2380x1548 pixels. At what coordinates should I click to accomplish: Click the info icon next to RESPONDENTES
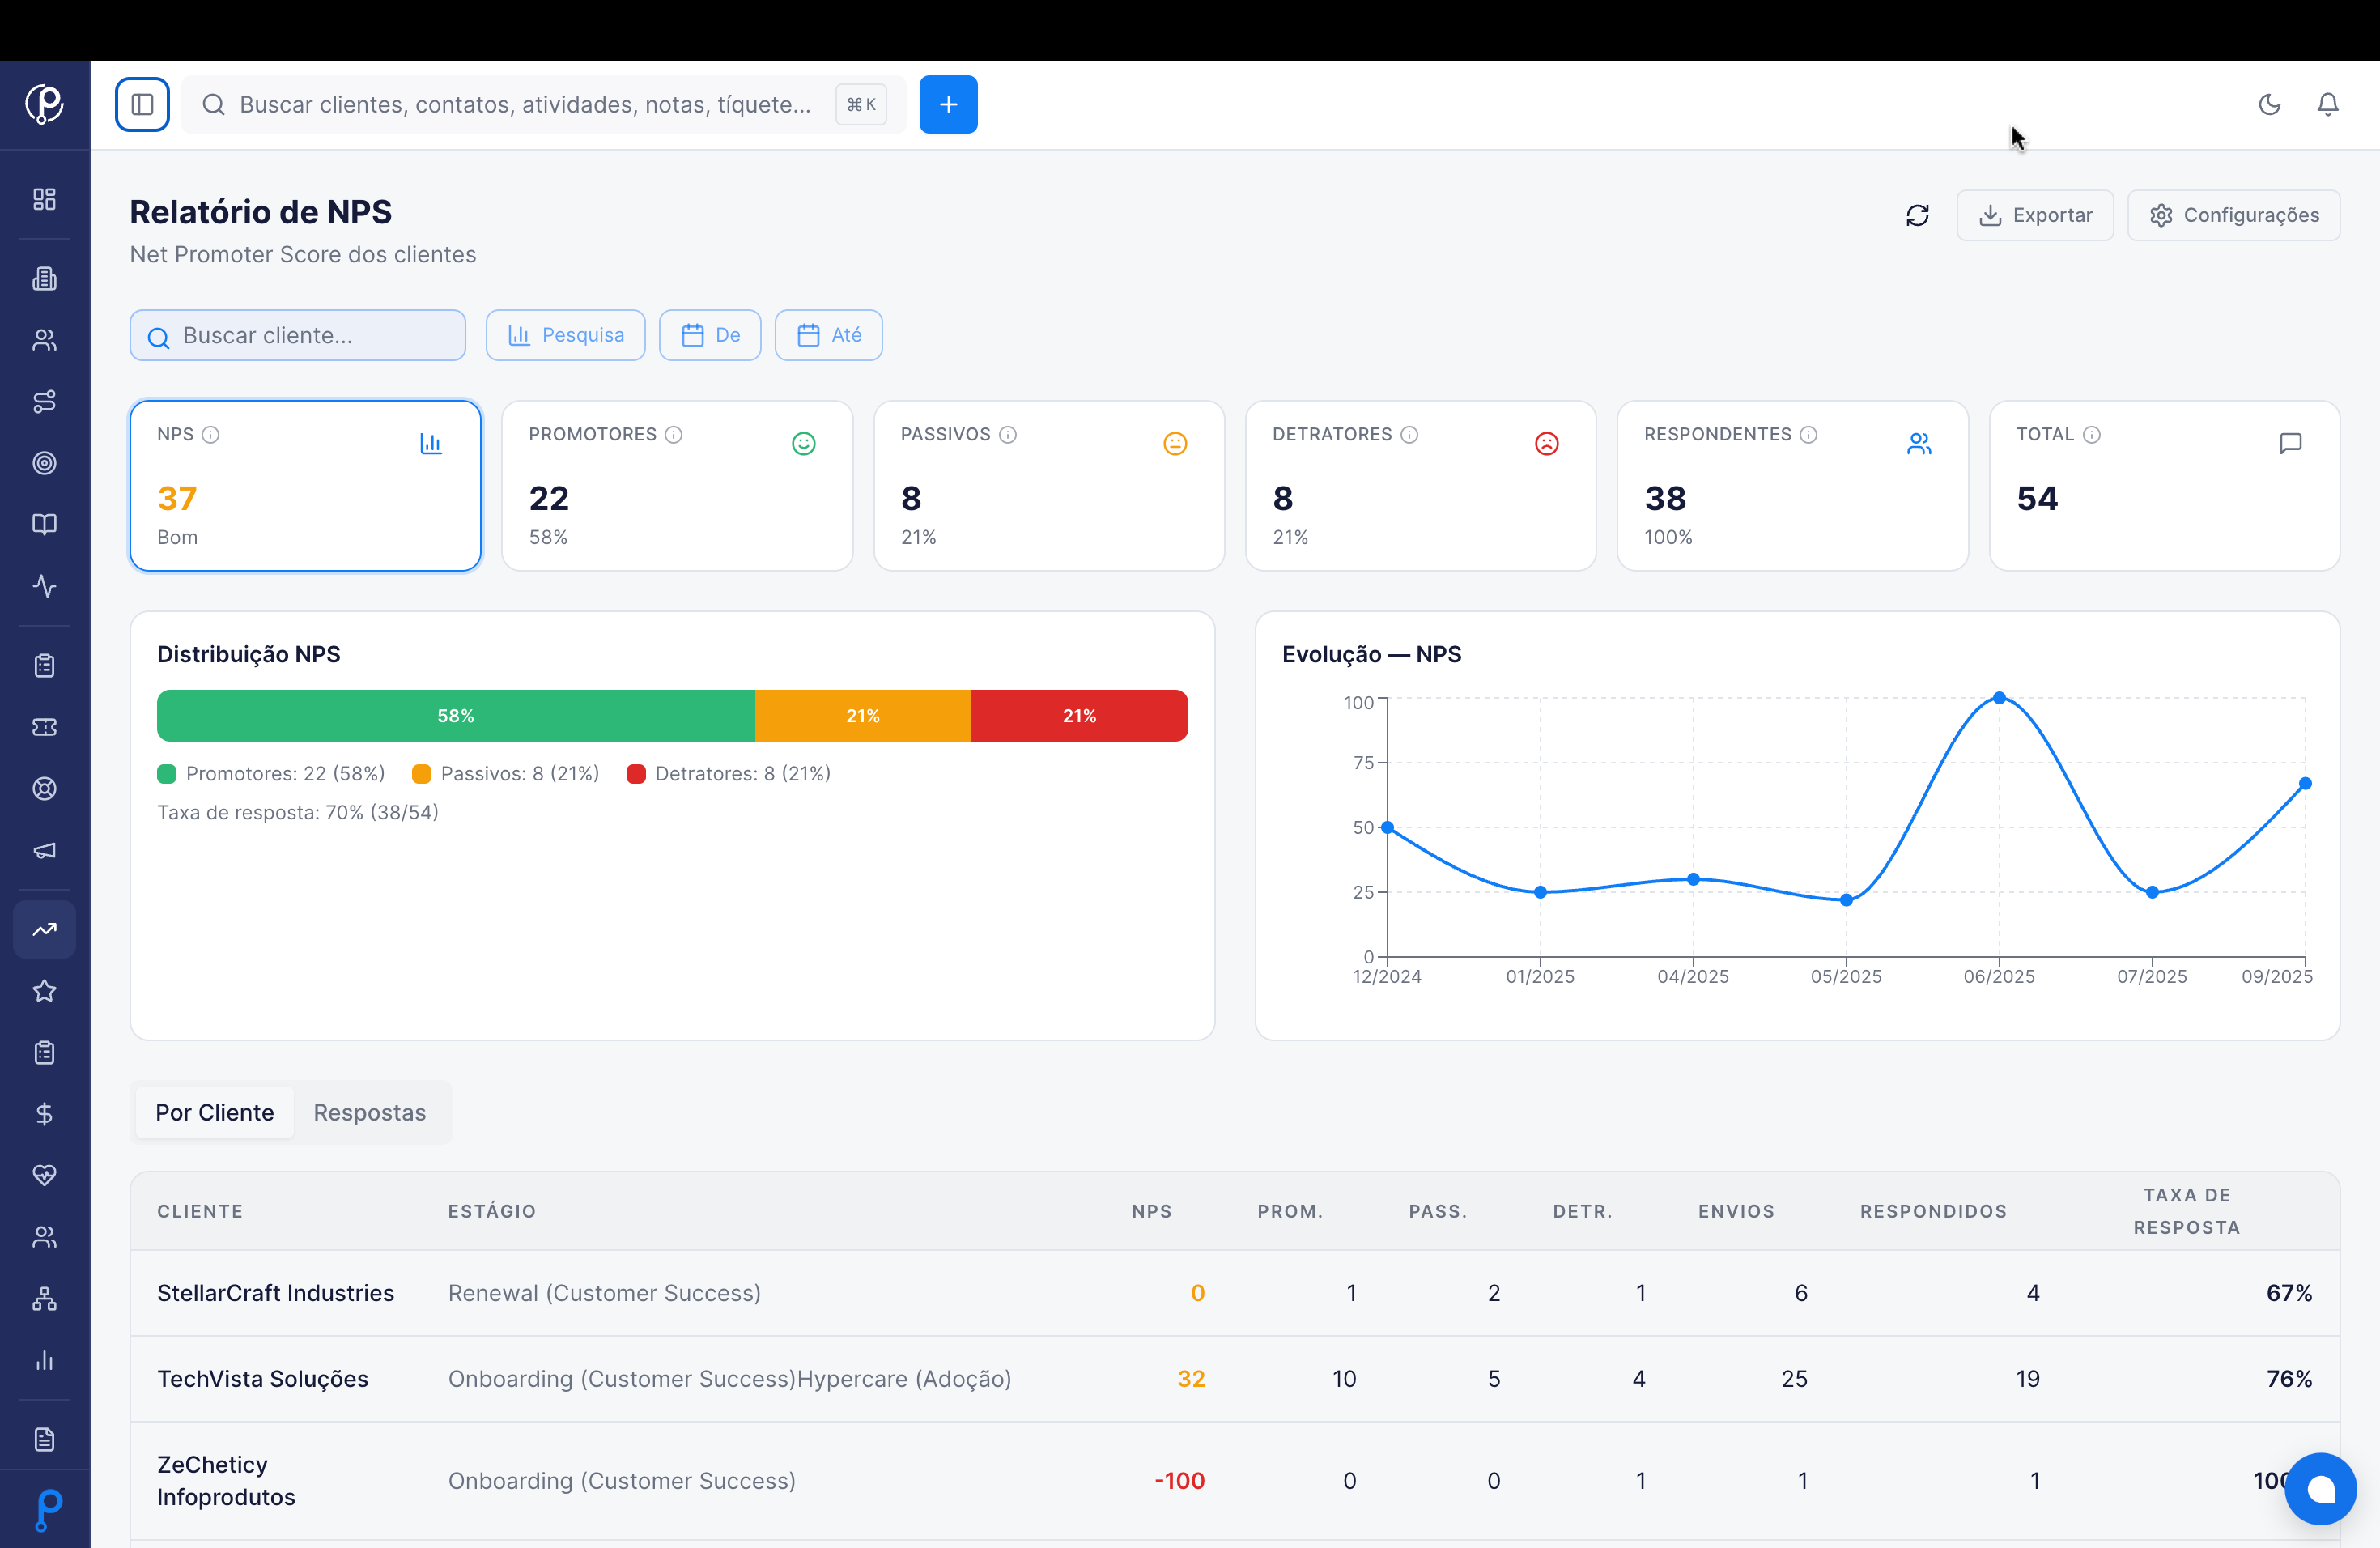pyautogui.click(x=1808, y=434)
